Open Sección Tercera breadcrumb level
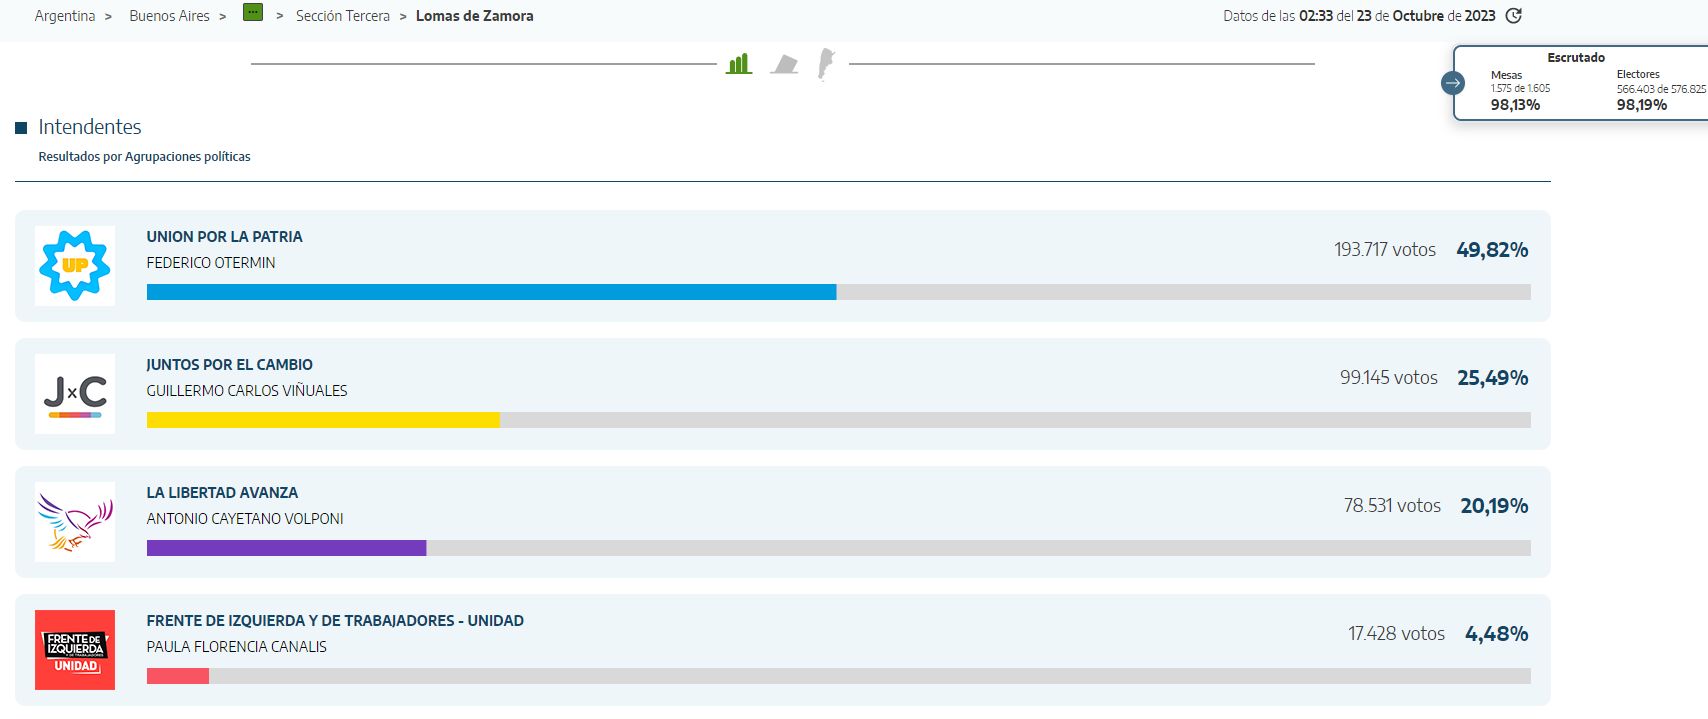Screen dimensions: 1708x719 point(342,16)
